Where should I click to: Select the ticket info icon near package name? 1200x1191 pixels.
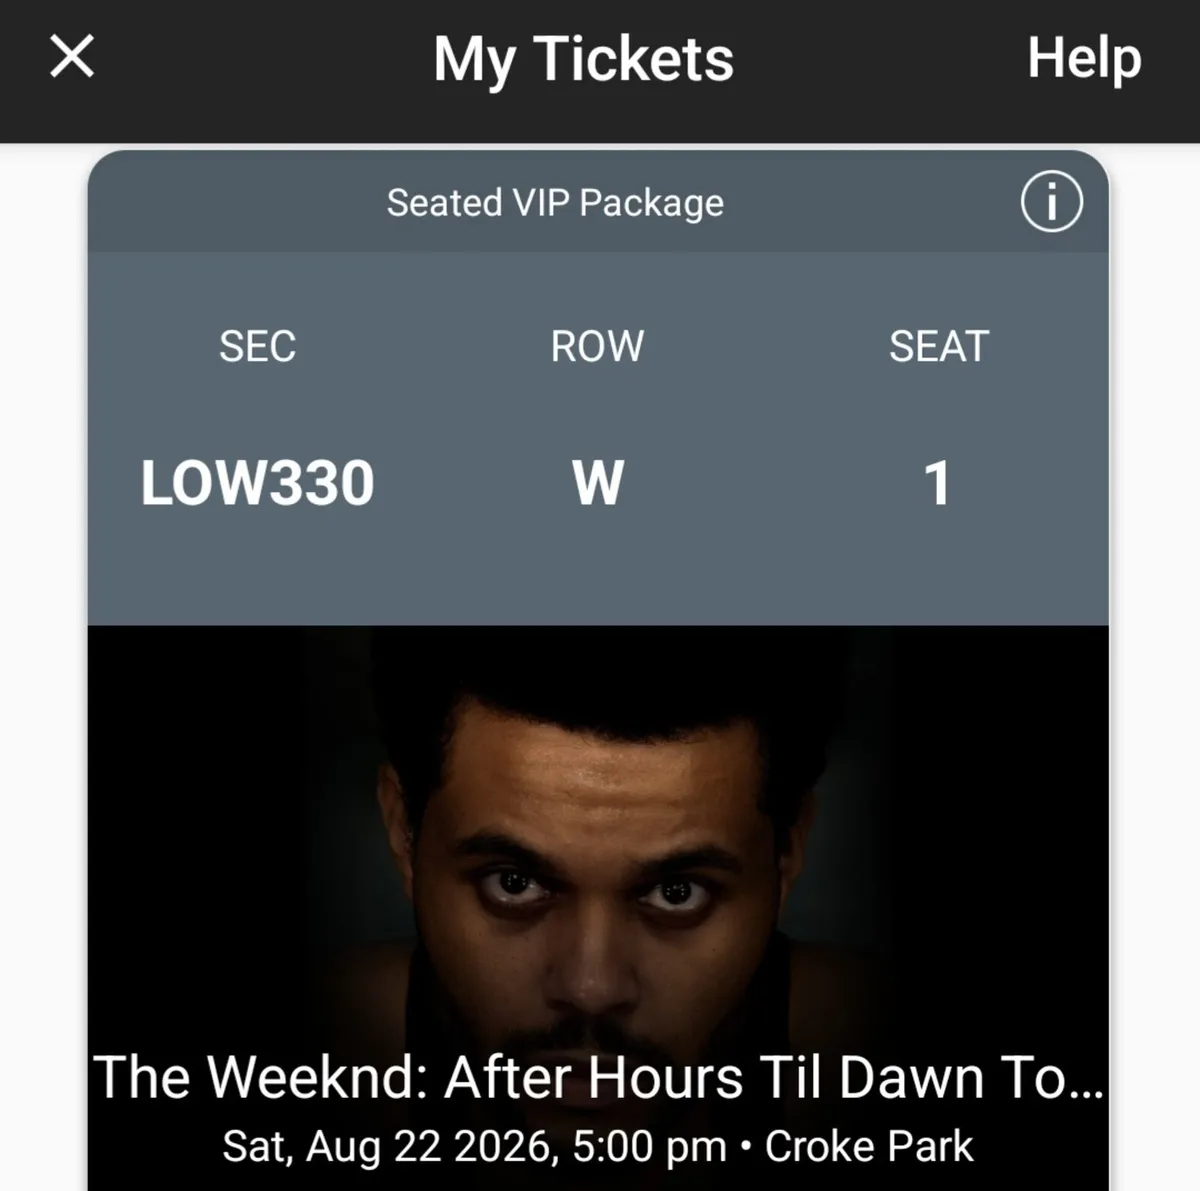coord(1051,201)
